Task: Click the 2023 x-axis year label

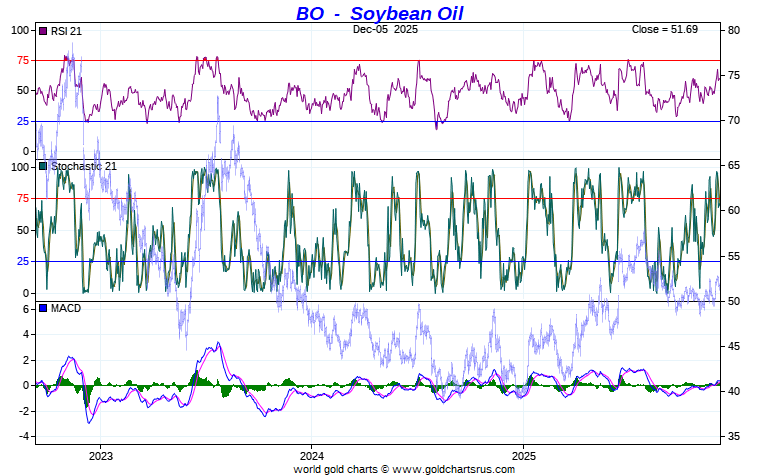Action: point(101,456)
